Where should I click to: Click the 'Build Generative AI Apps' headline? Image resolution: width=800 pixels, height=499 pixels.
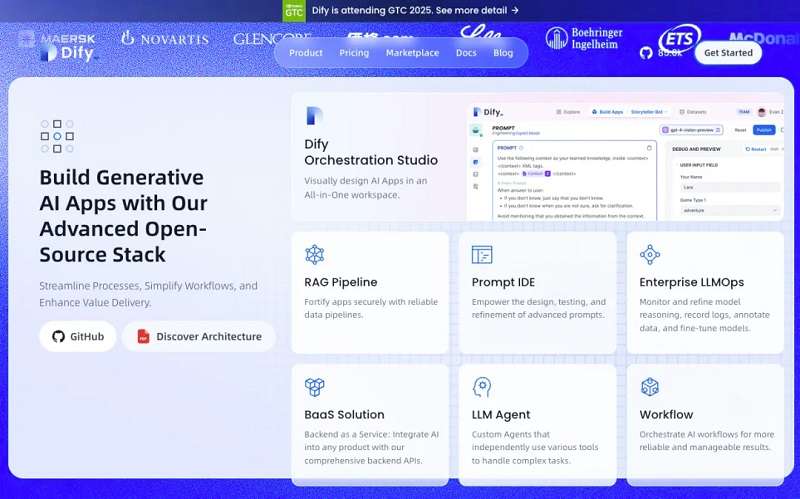tap(123, 216)
